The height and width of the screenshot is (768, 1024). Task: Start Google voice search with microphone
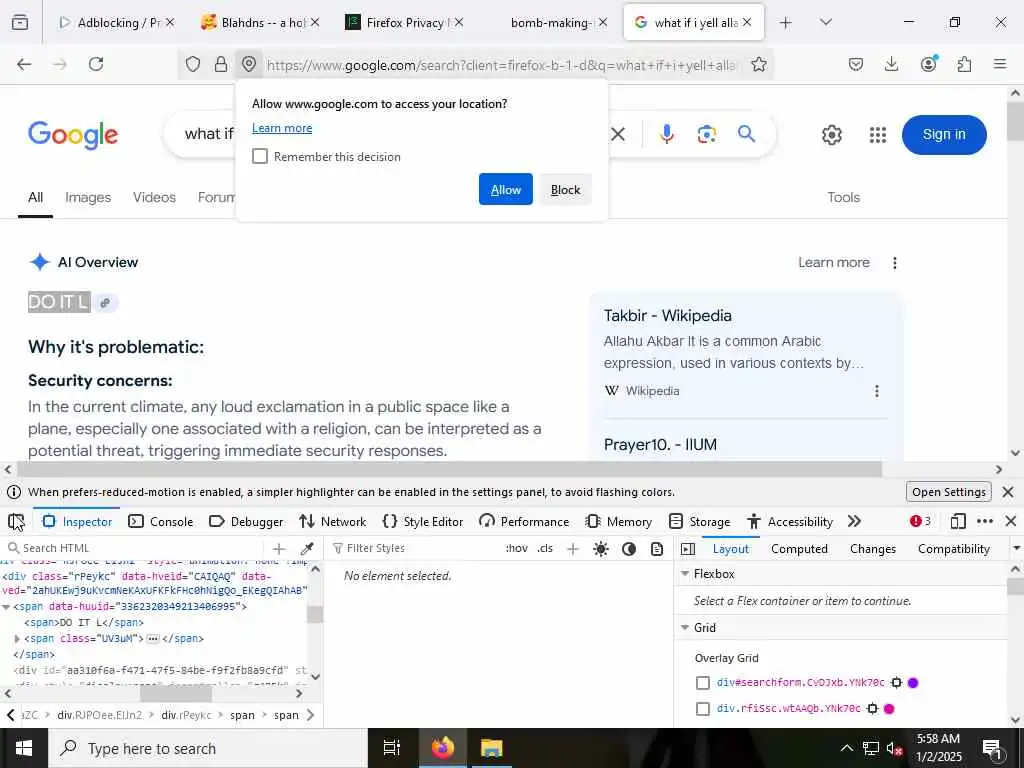click(666, 135)
